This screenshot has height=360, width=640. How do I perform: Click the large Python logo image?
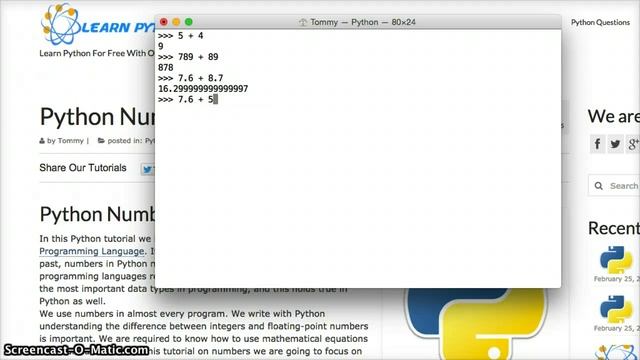pos(476,324)
